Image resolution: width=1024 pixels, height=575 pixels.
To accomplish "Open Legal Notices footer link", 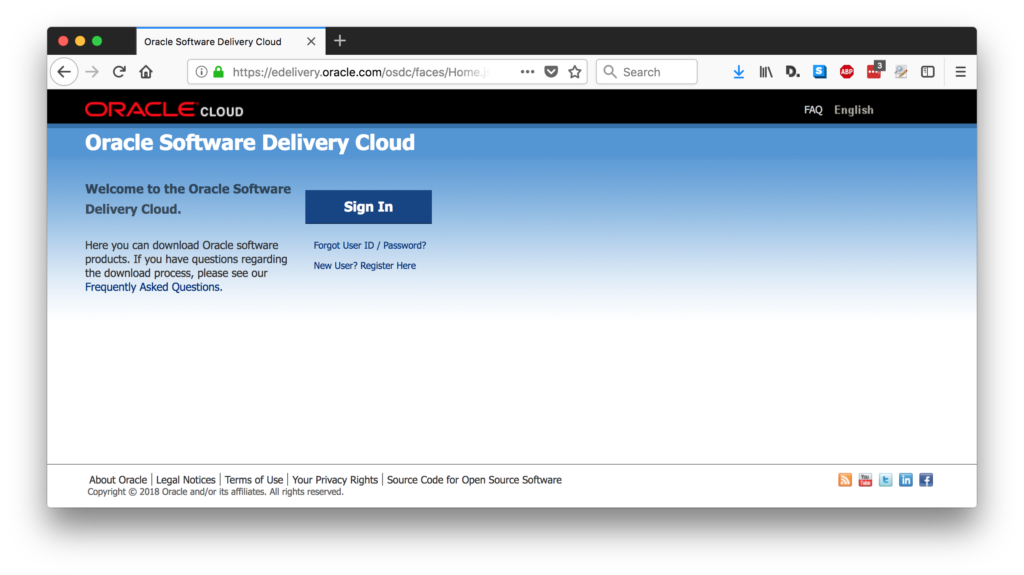I will coord(185,480).
